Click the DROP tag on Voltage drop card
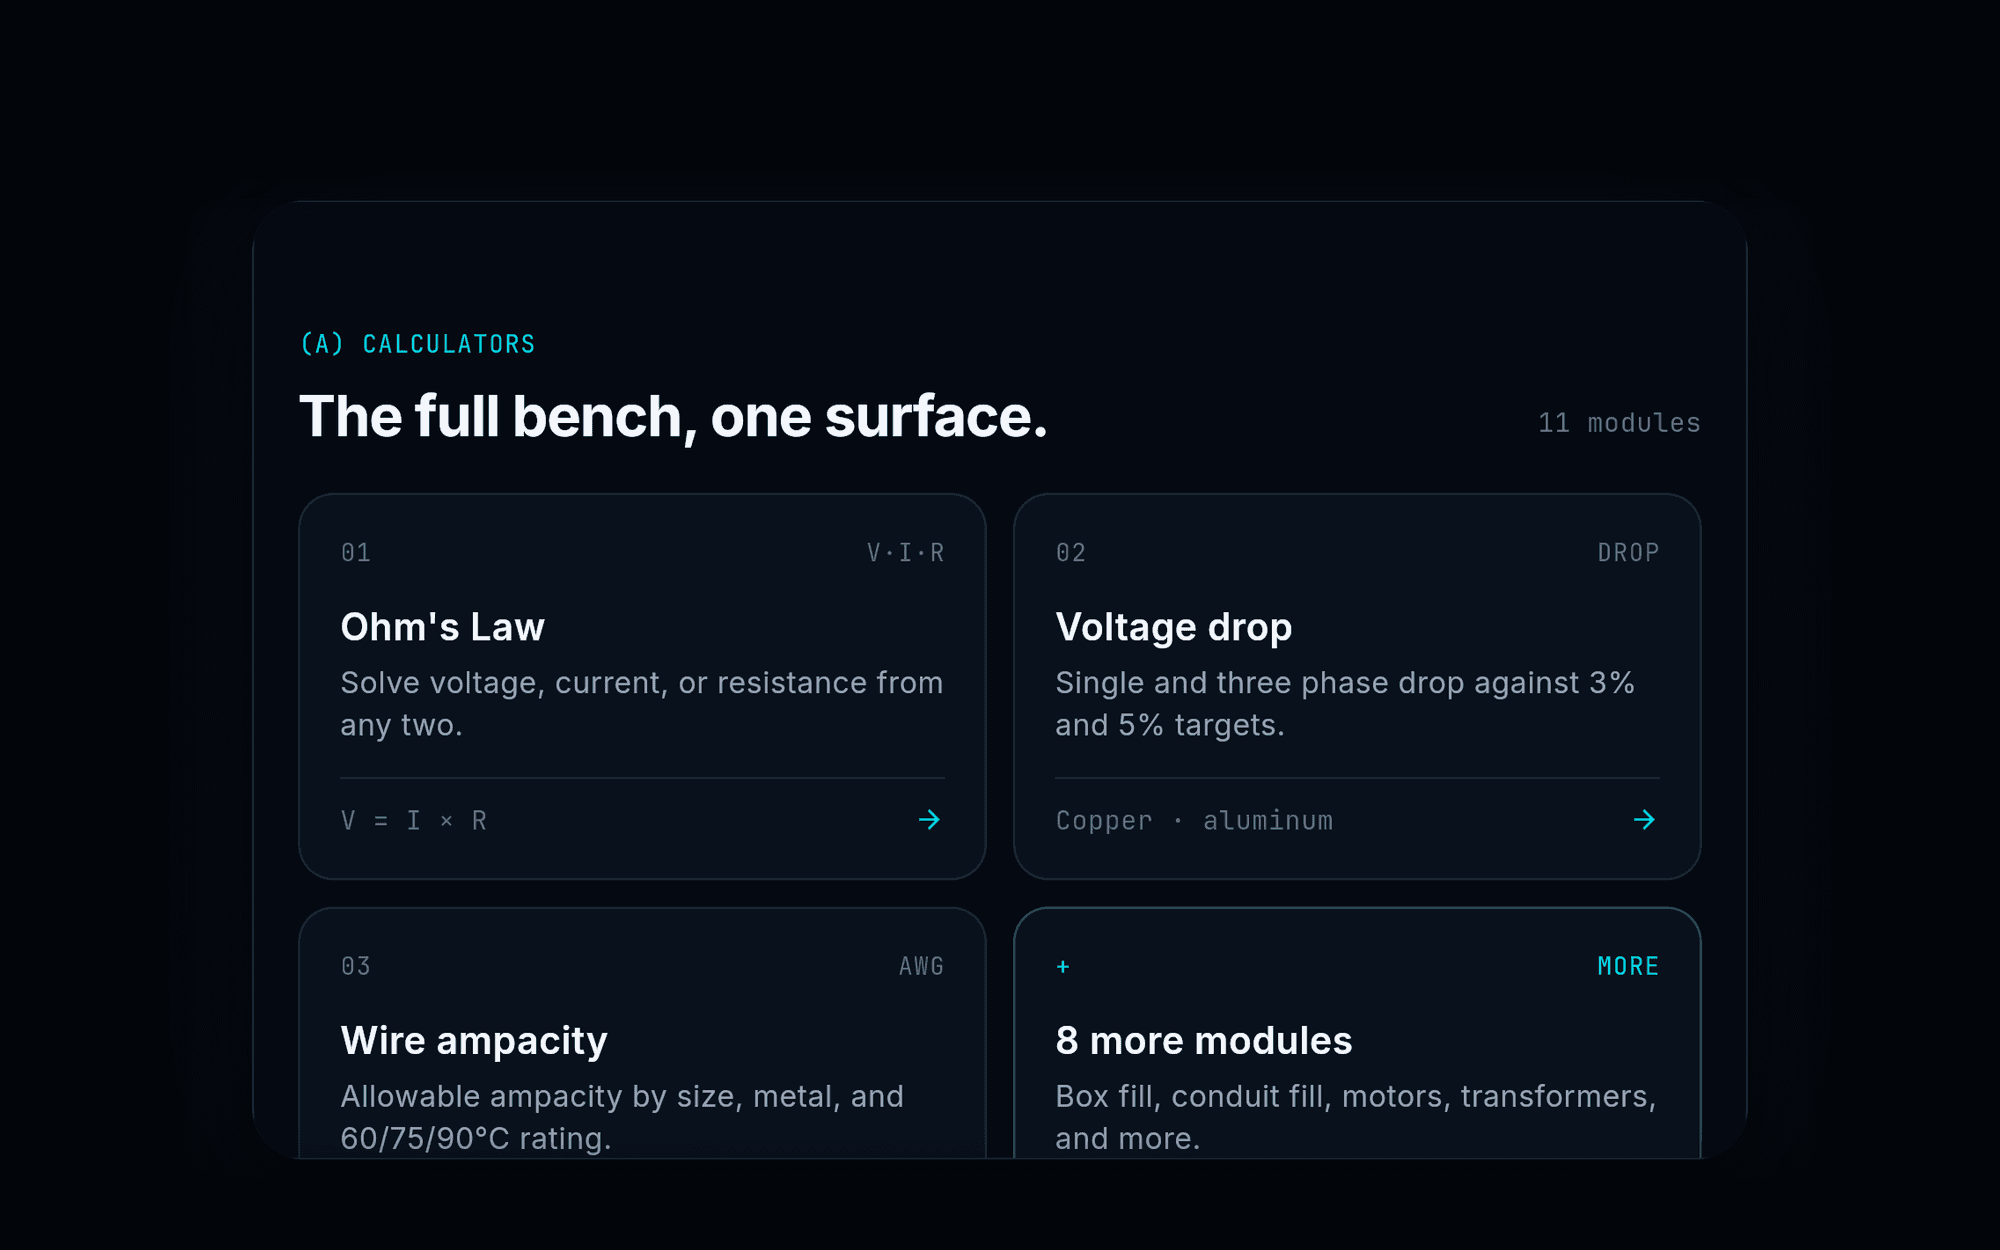 coord(1628,553)
